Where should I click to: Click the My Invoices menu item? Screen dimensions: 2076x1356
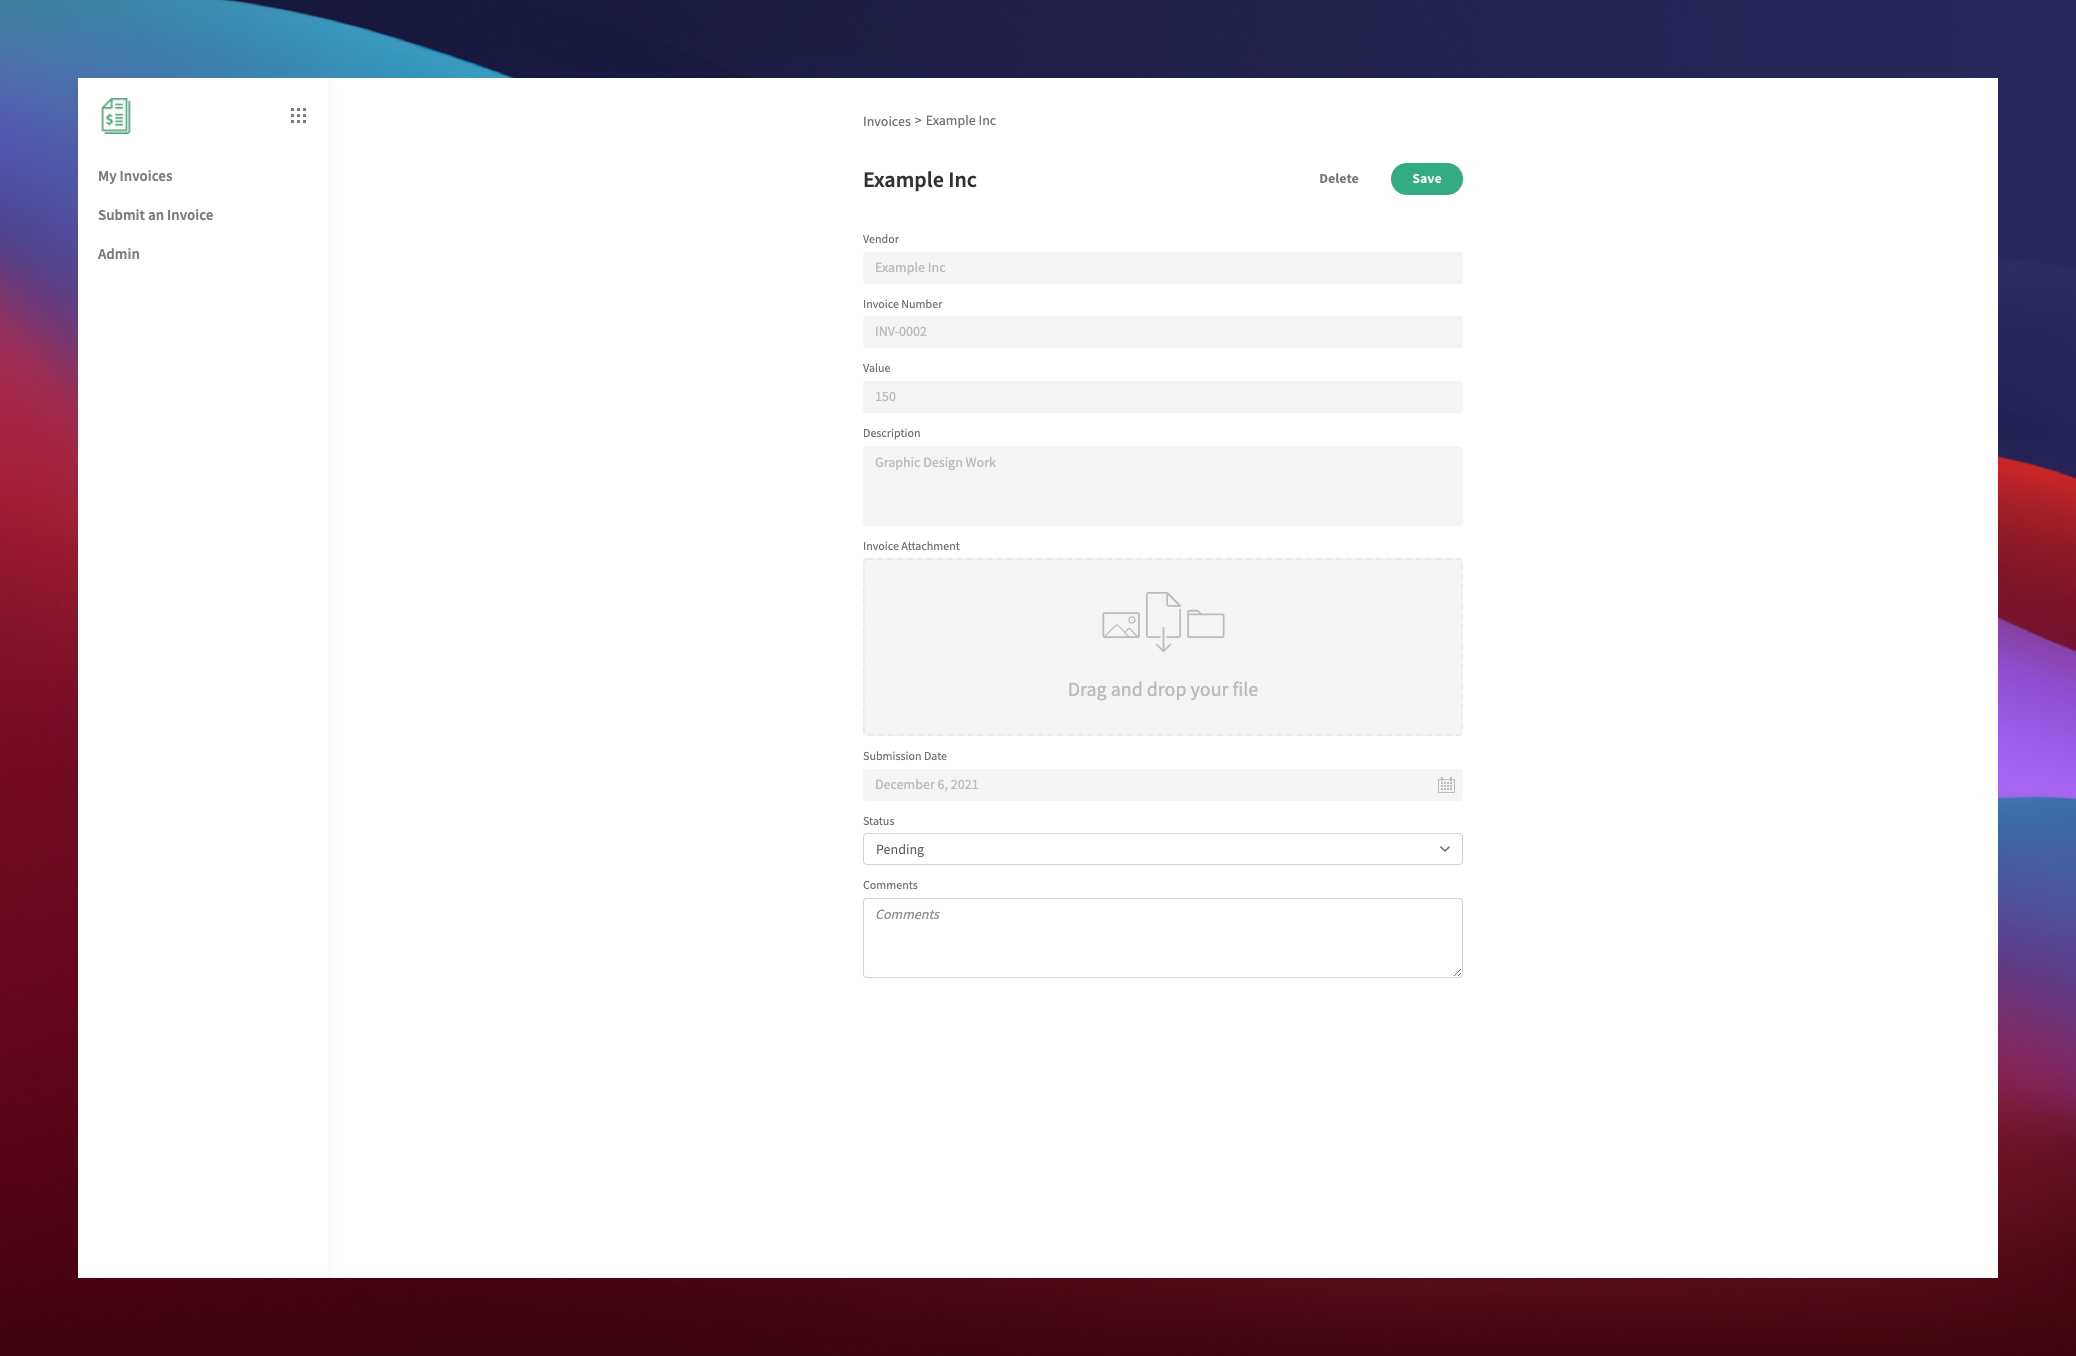tap(136, 174)
